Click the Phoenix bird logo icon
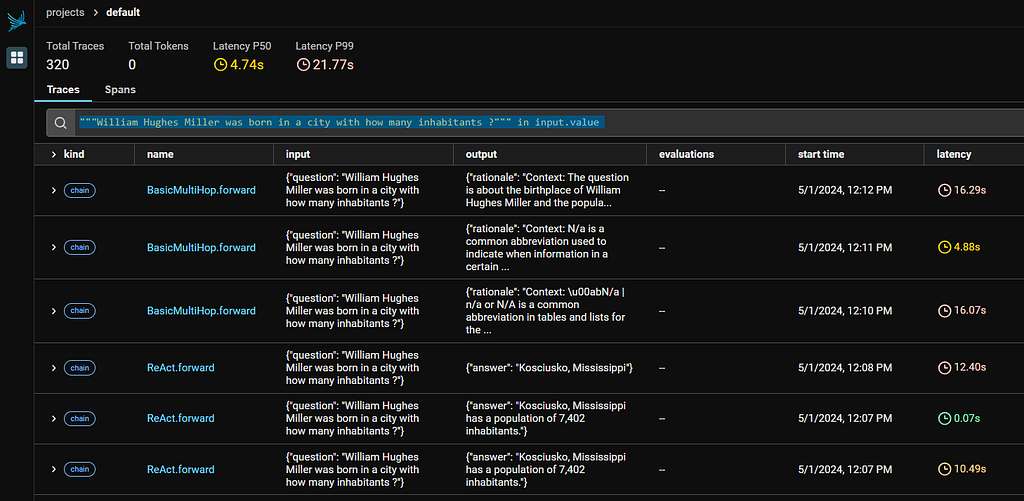Screen dimensions: 1024x501 [x=16, y=22]
